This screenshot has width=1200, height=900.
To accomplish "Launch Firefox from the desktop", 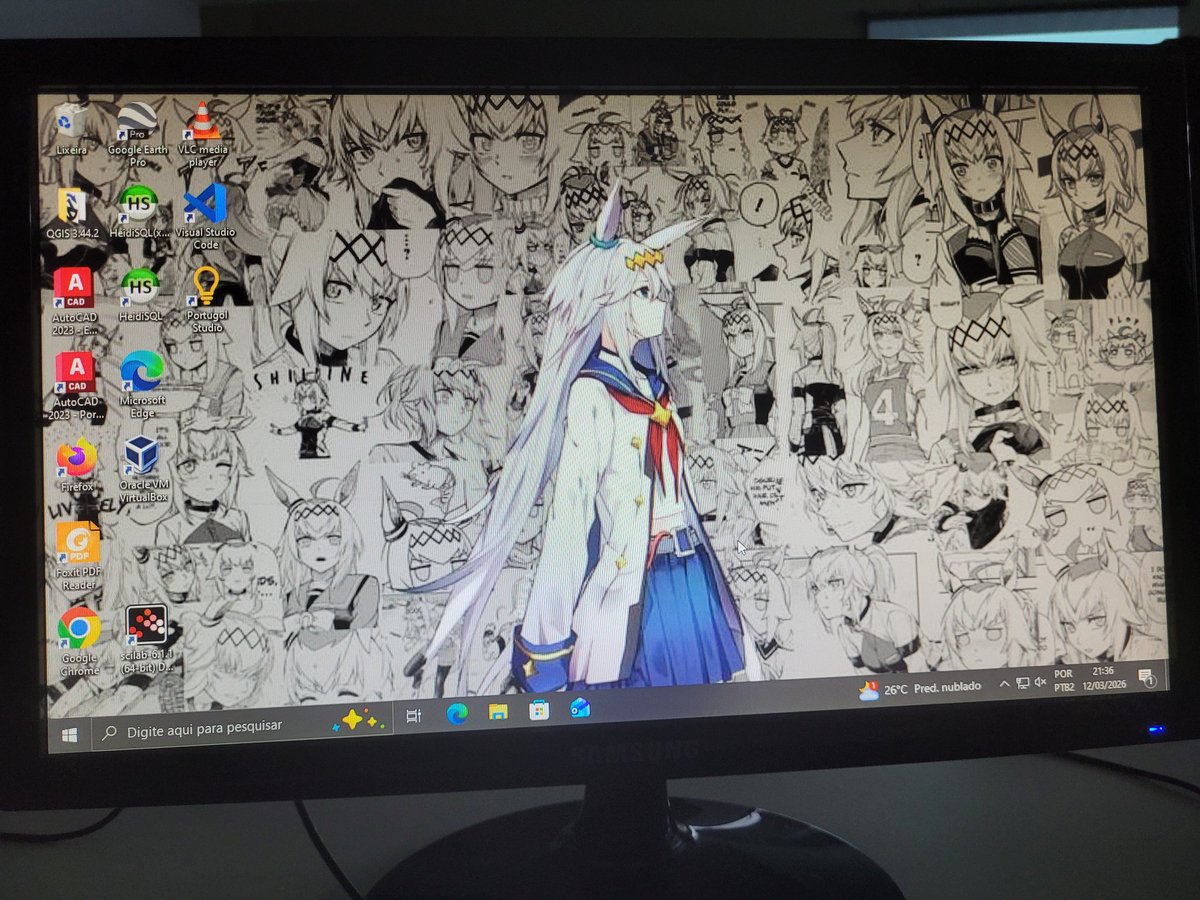I will [77, 466].
